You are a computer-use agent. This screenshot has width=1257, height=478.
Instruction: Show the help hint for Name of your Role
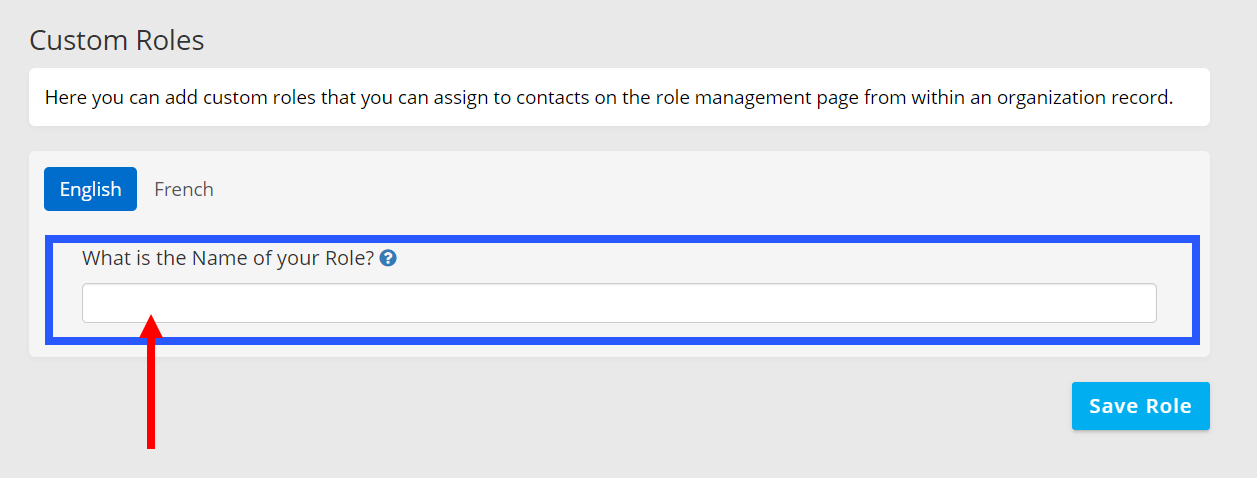pyautogui.click(x=389, y=258)
